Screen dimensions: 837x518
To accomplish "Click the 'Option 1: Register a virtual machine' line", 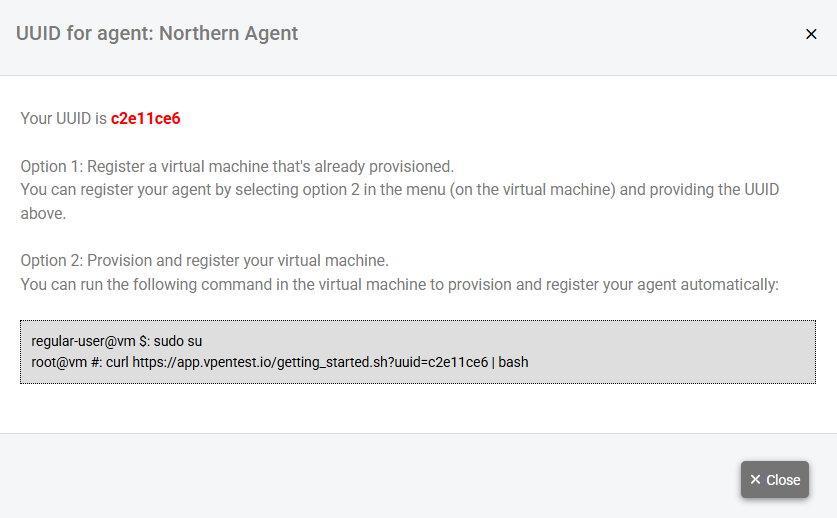I will [x=237, y=166].
